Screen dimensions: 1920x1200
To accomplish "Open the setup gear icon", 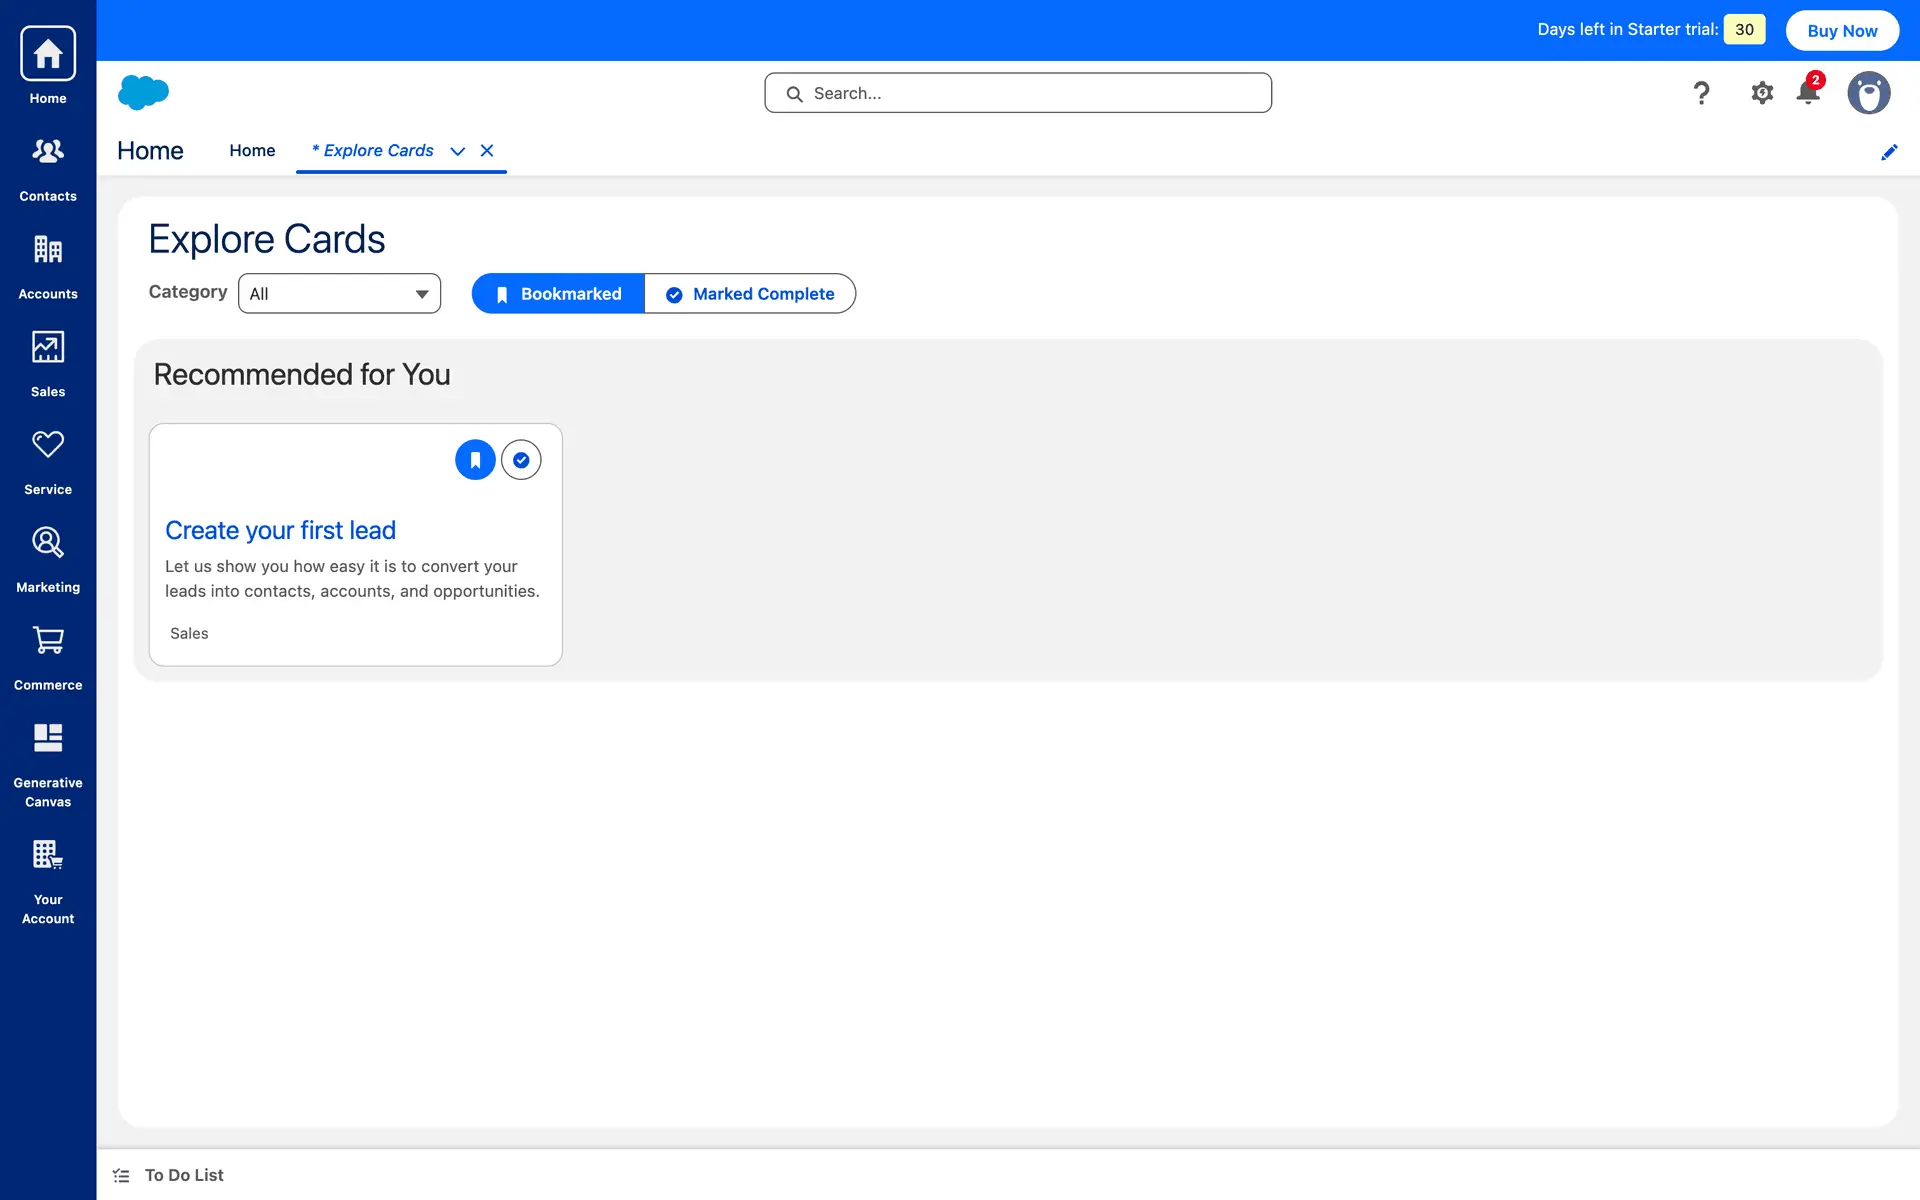I will point(1762,93).
